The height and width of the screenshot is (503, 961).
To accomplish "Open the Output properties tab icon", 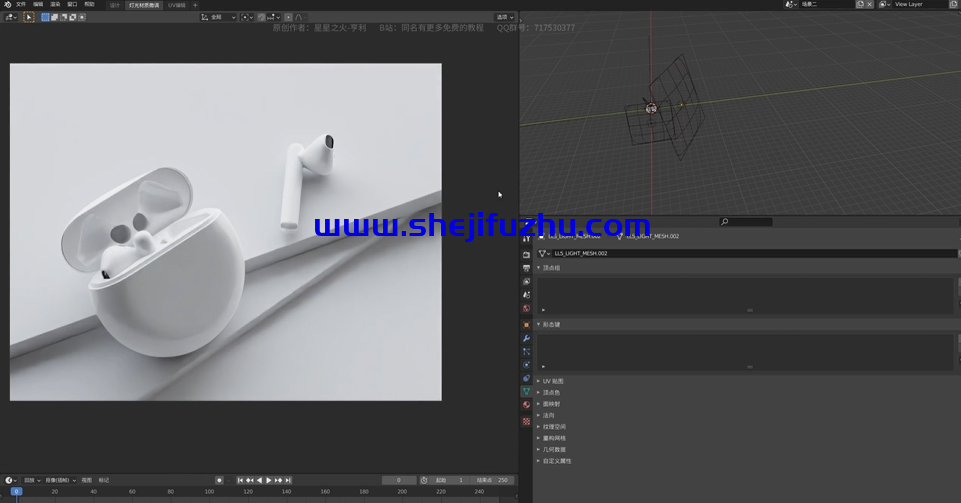I will click(x=527, y=268).
